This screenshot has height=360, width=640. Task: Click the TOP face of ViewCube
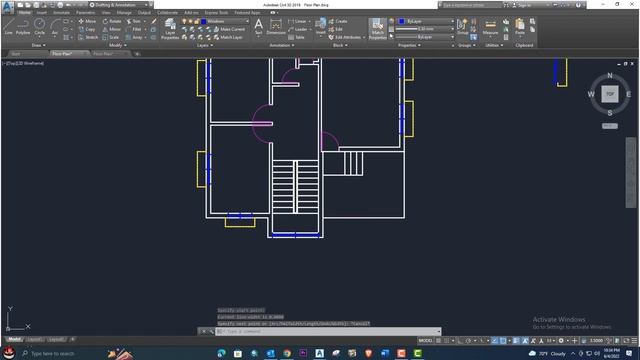coord(609,94)
